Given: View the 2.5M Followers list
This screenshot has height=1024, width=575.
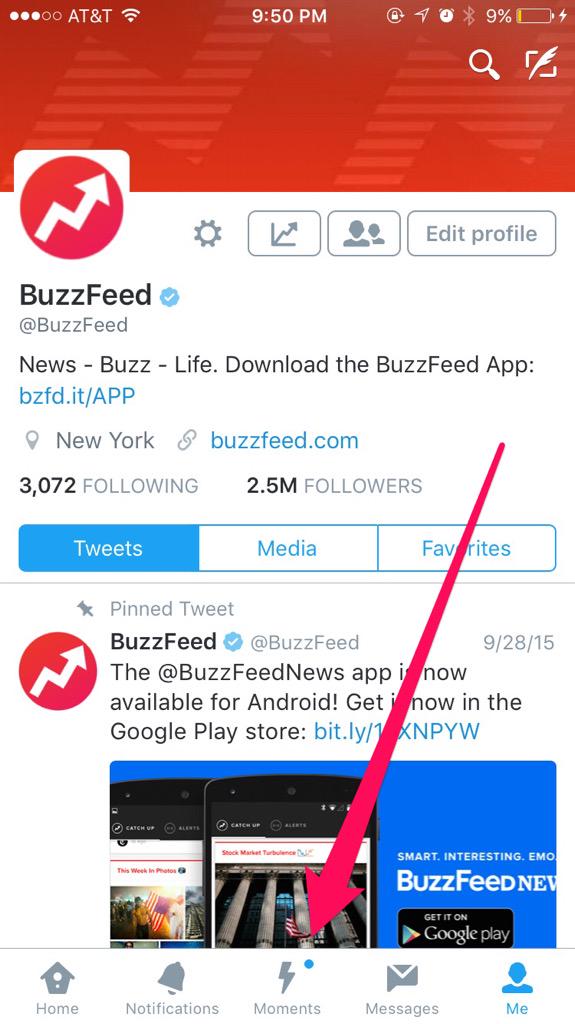Looking at the screenshot, I should click(x=334, y=486).
